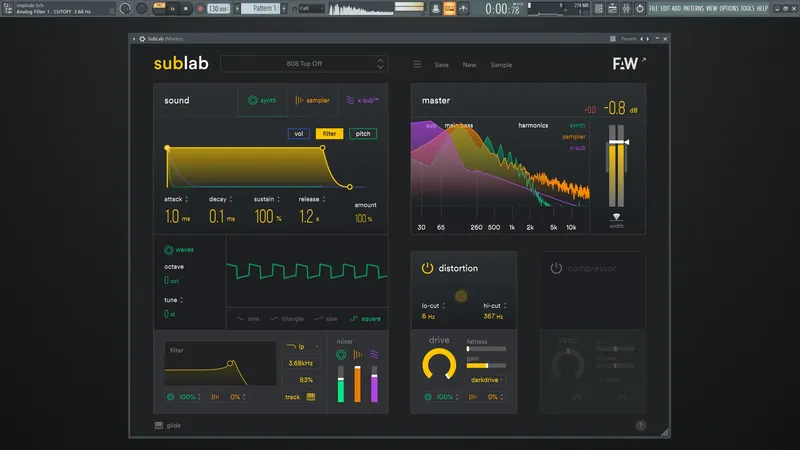Adjust the purple x-sub mixer fader

374,384
